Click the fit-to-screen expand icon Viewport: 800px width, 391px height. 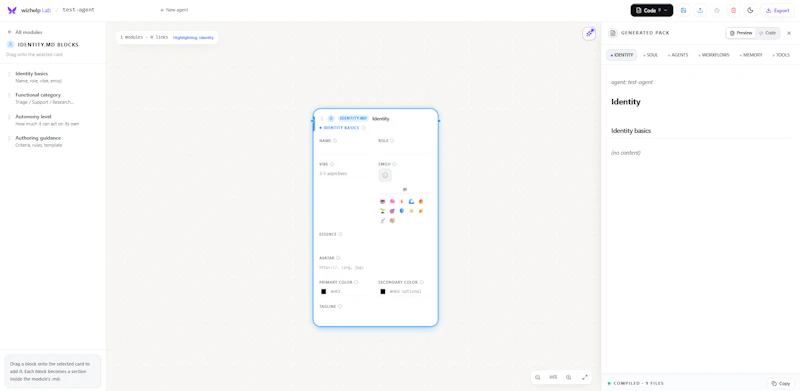(x=585, y=377)
